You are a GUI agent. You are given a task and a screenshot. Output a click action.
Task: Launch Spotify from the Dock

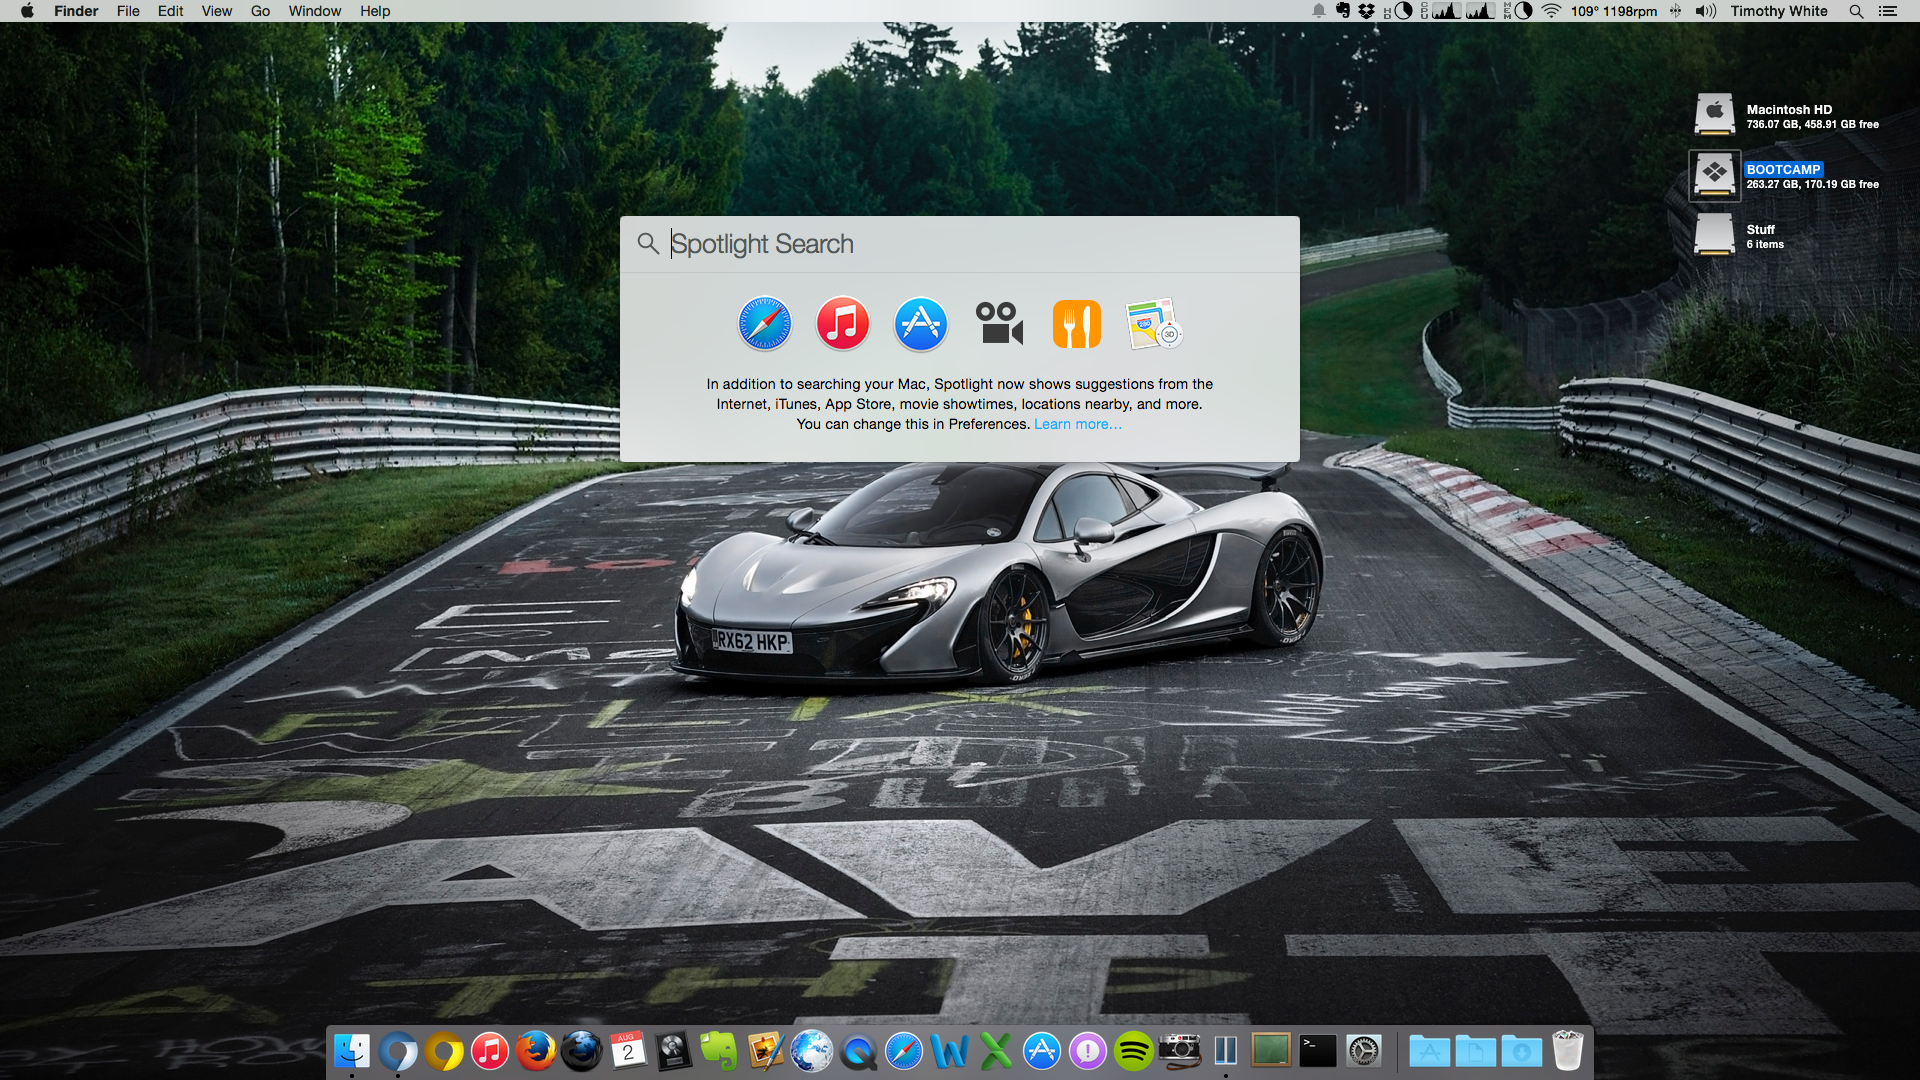point(1134,1051)
